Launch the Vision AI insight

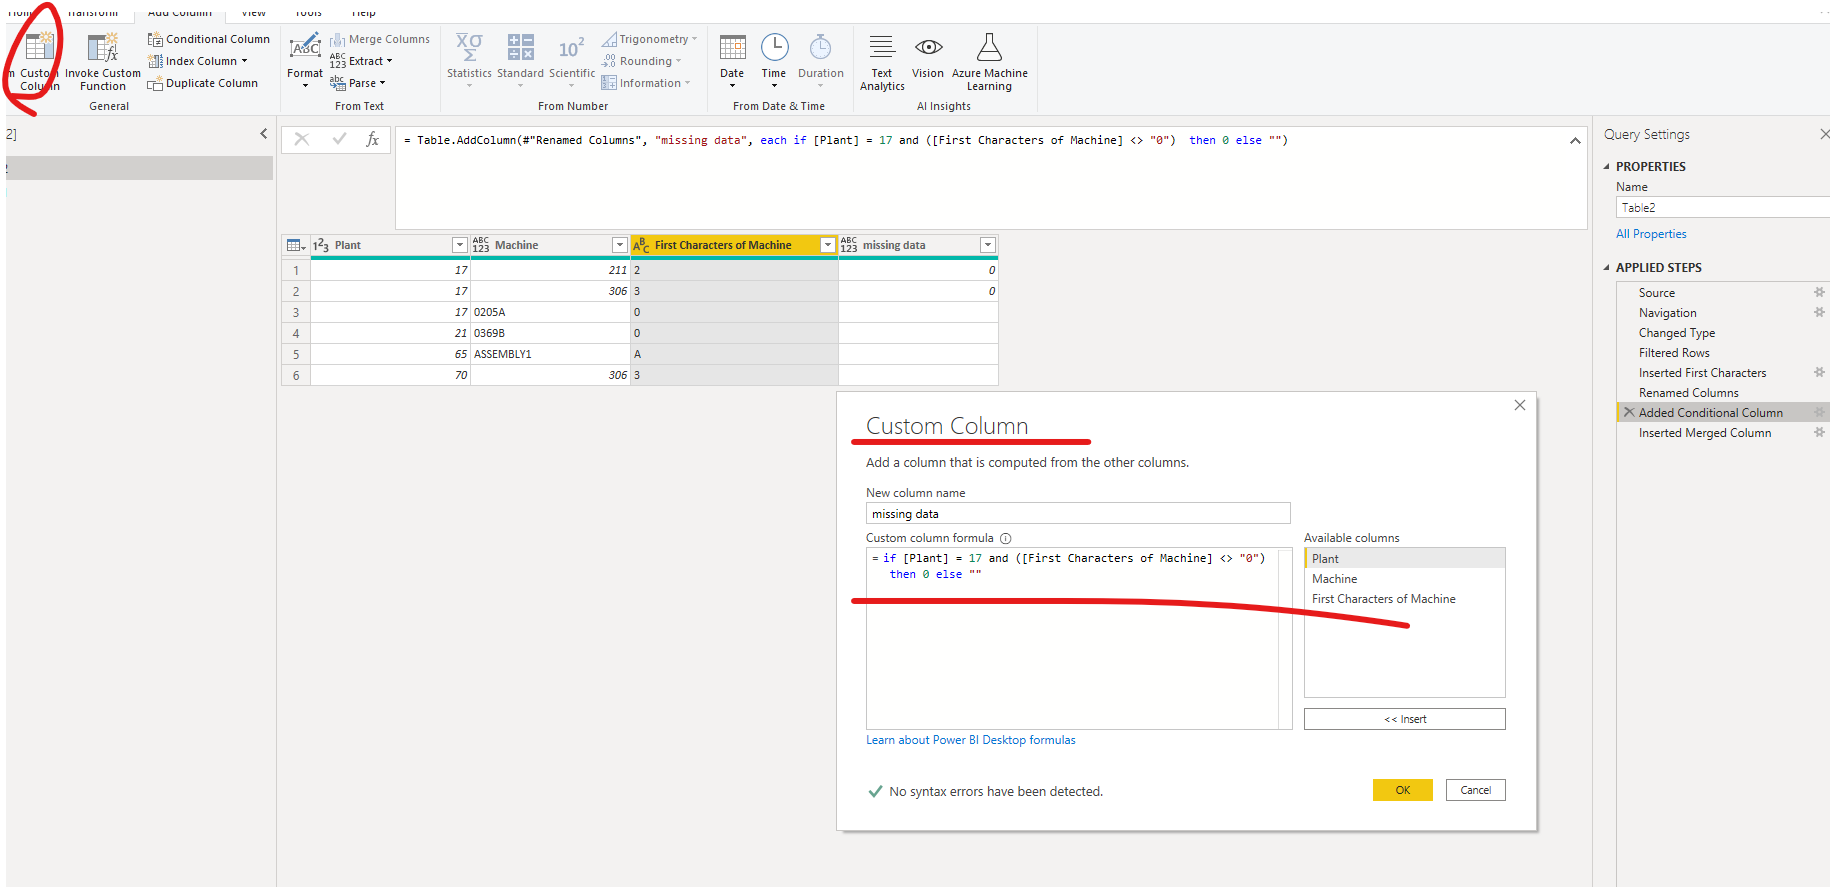928,56
